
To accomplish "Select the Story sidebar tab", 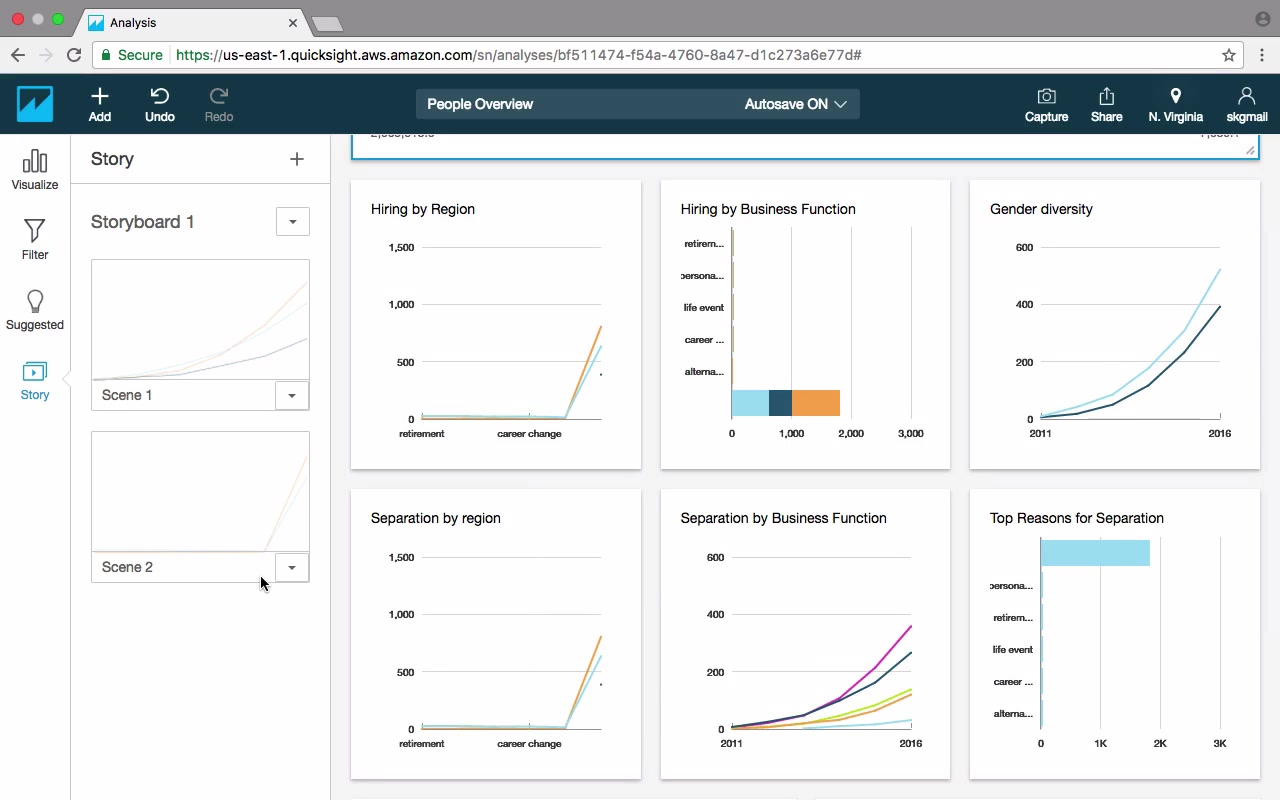I will (x=35, y=380).
